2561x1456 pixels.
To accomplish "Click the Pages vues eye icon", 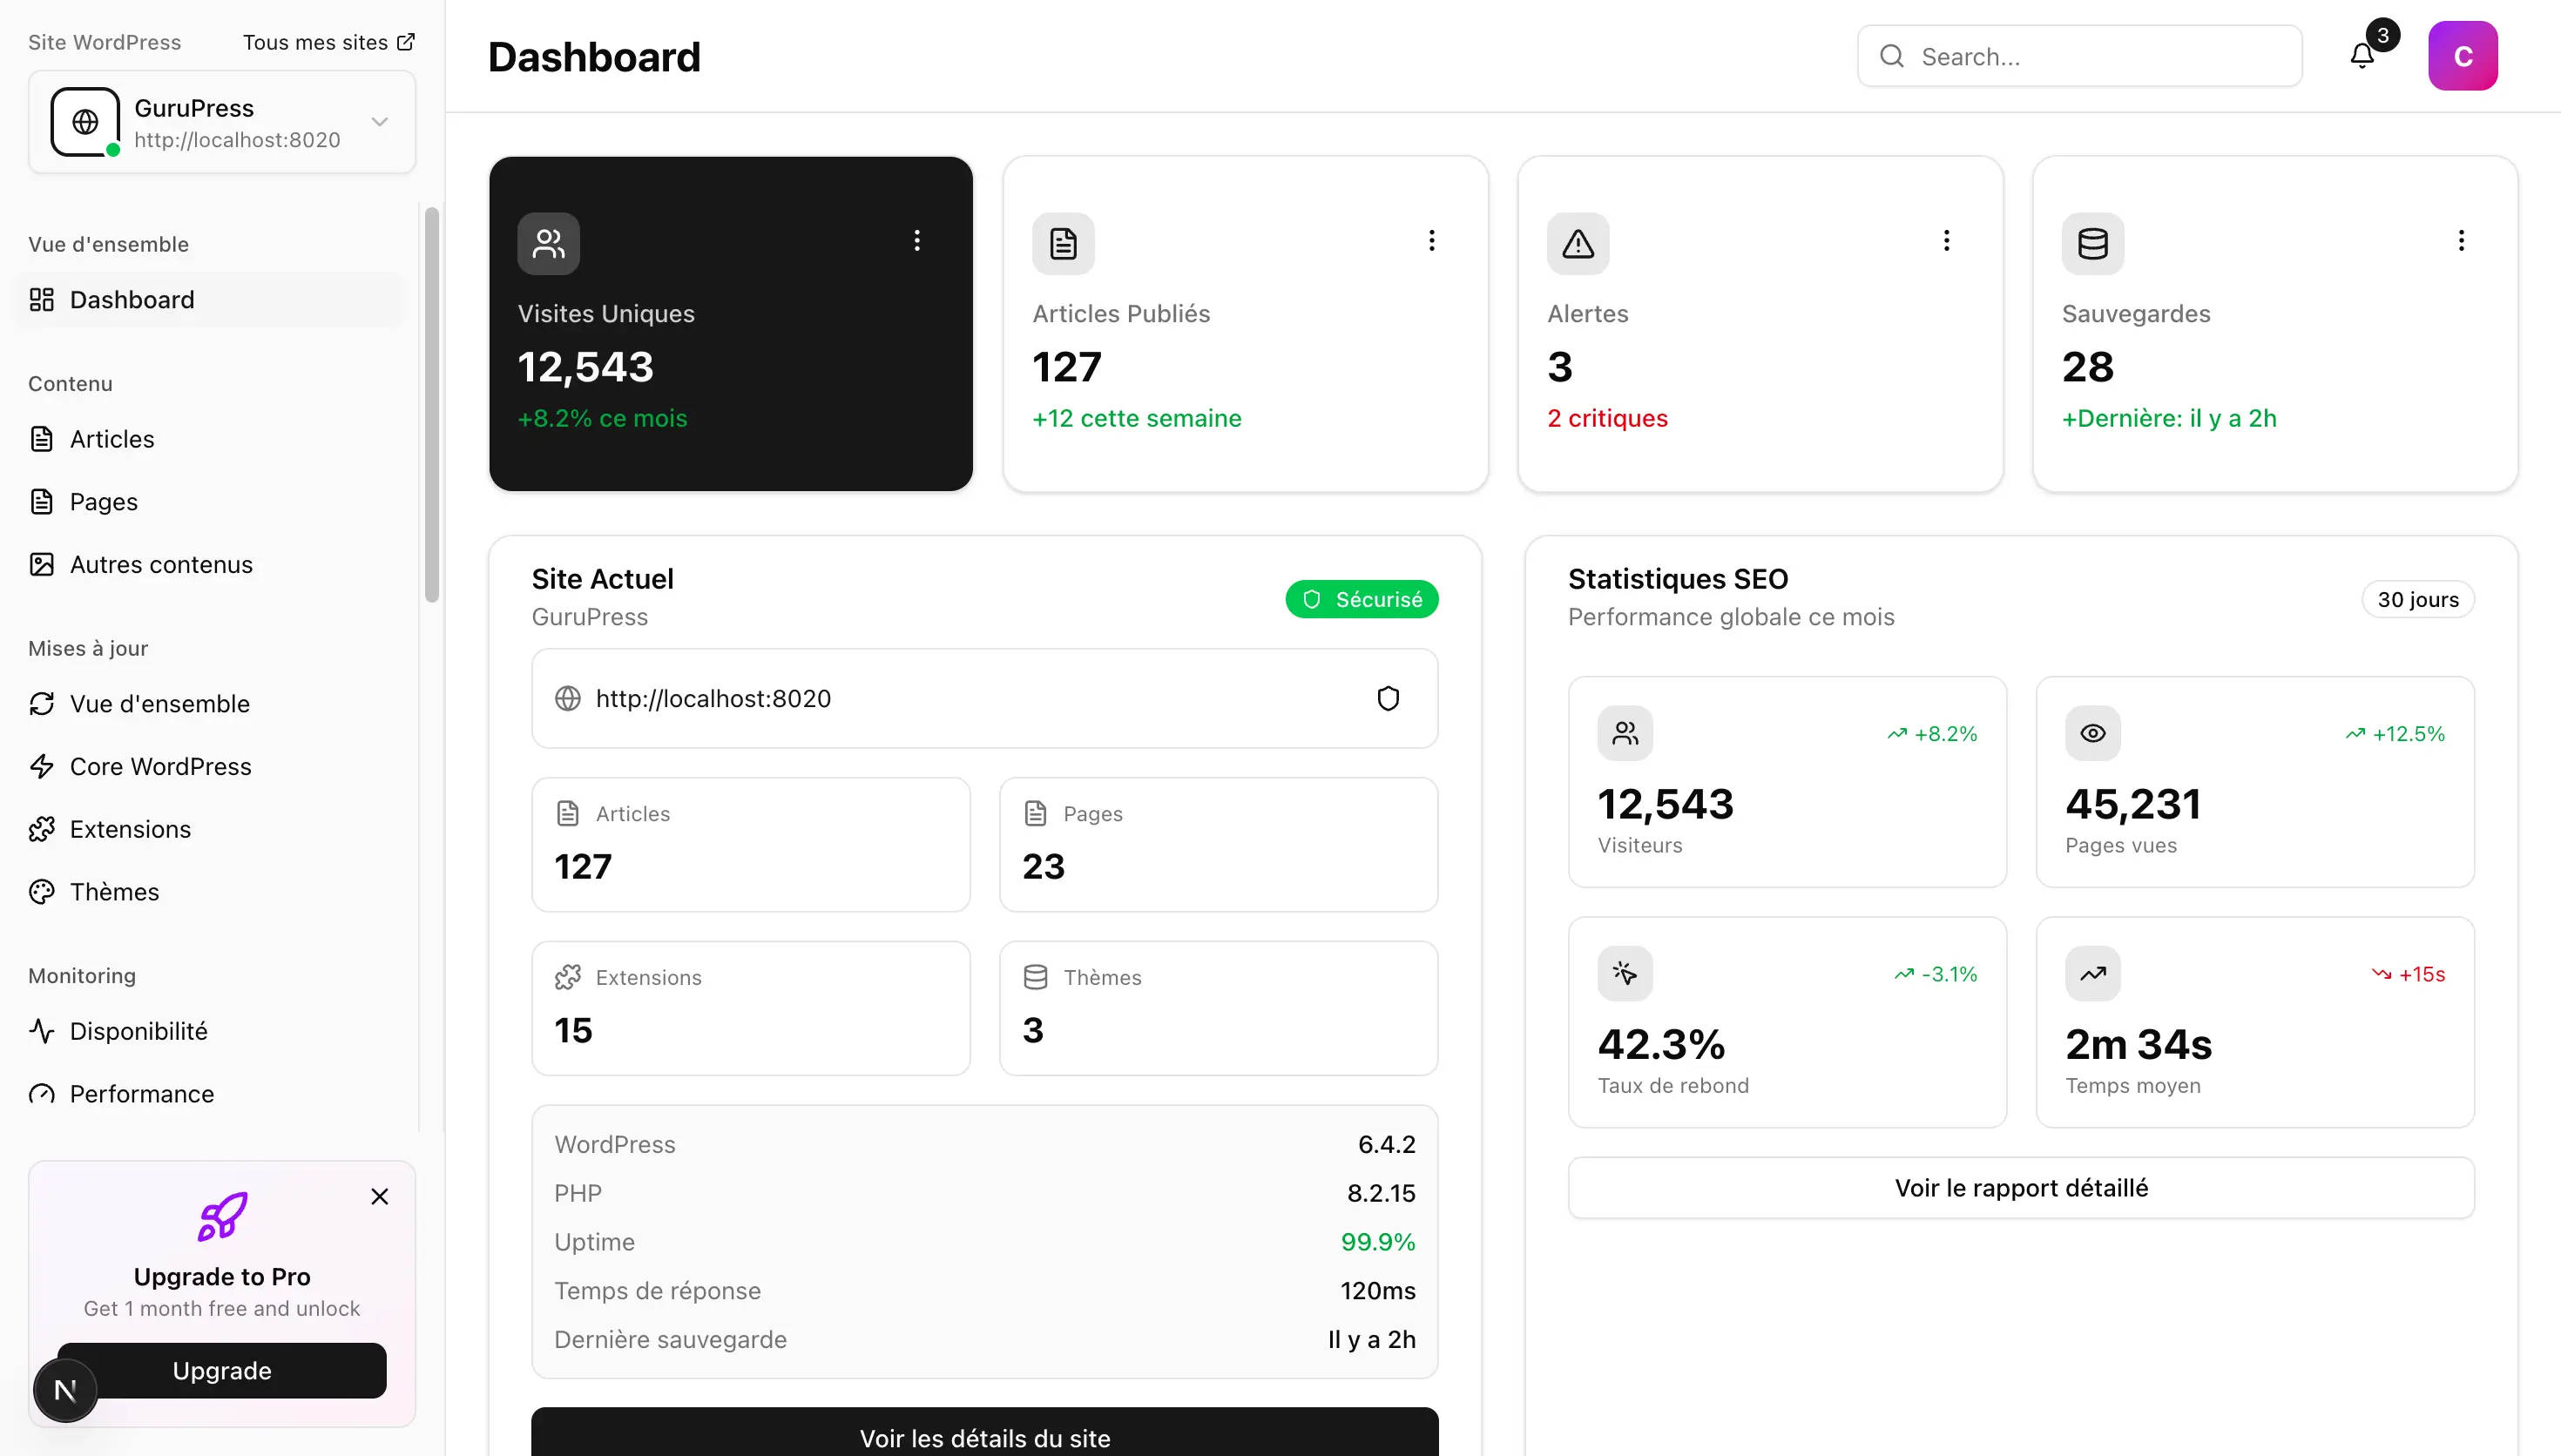I will coord(2092,733).
